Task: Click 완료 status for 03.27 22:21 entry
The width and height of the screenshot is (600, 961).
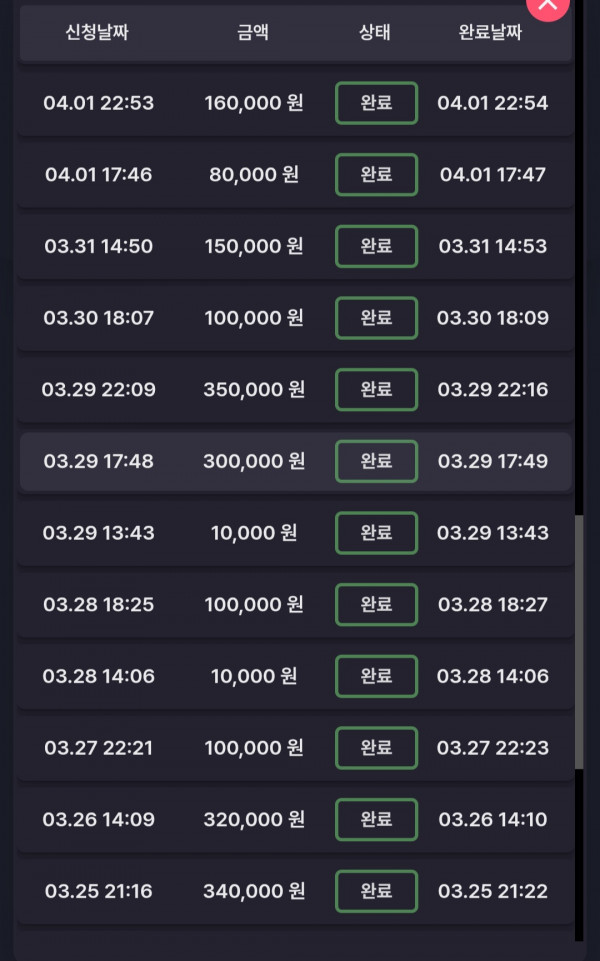Action: [x=376, y=748]
